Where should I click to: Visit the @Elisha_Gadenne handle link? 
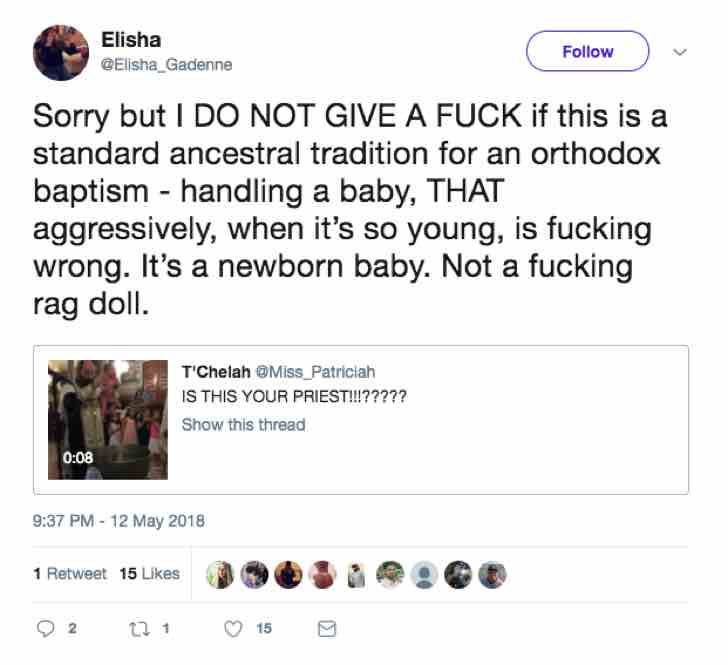click(x=166, y=65)
